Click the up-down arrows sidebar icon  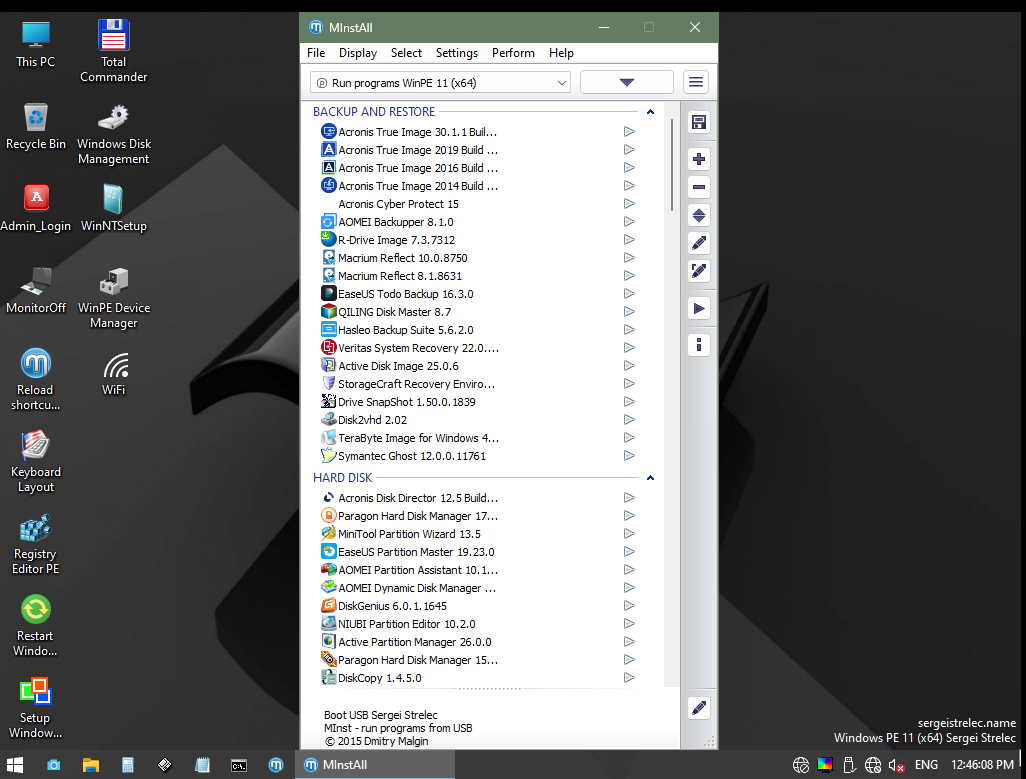(699, 215)
